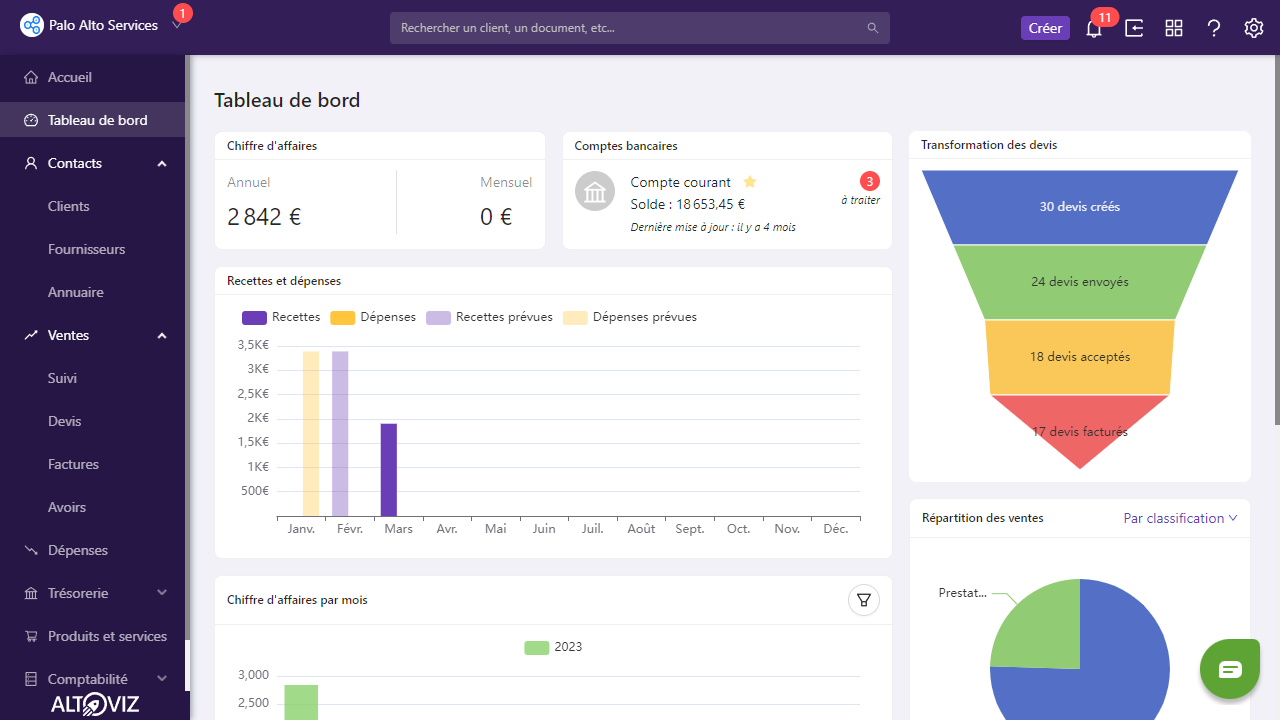1280x720 pixels.
Task: Open the company switcher chevron
Action: (x=176, y=26)
